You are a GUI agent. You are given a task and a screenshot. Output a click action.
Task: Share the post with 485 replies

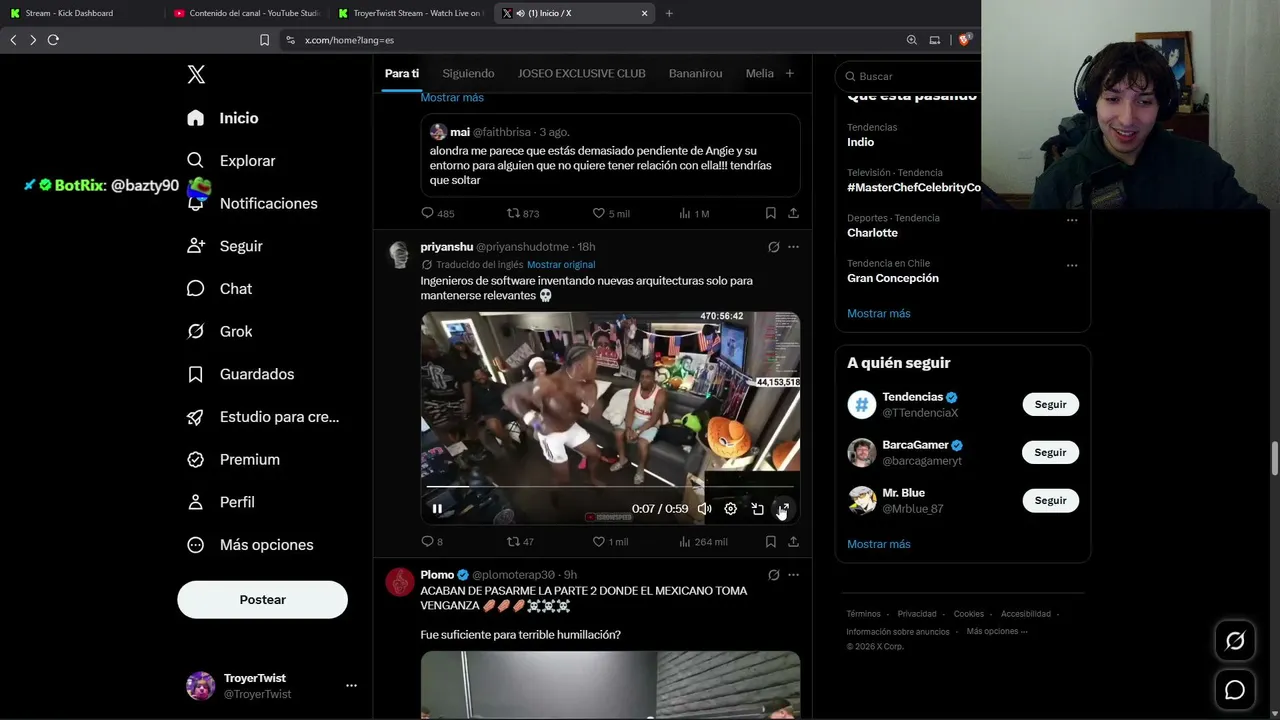pyautogui.click(x=793, y=213)
